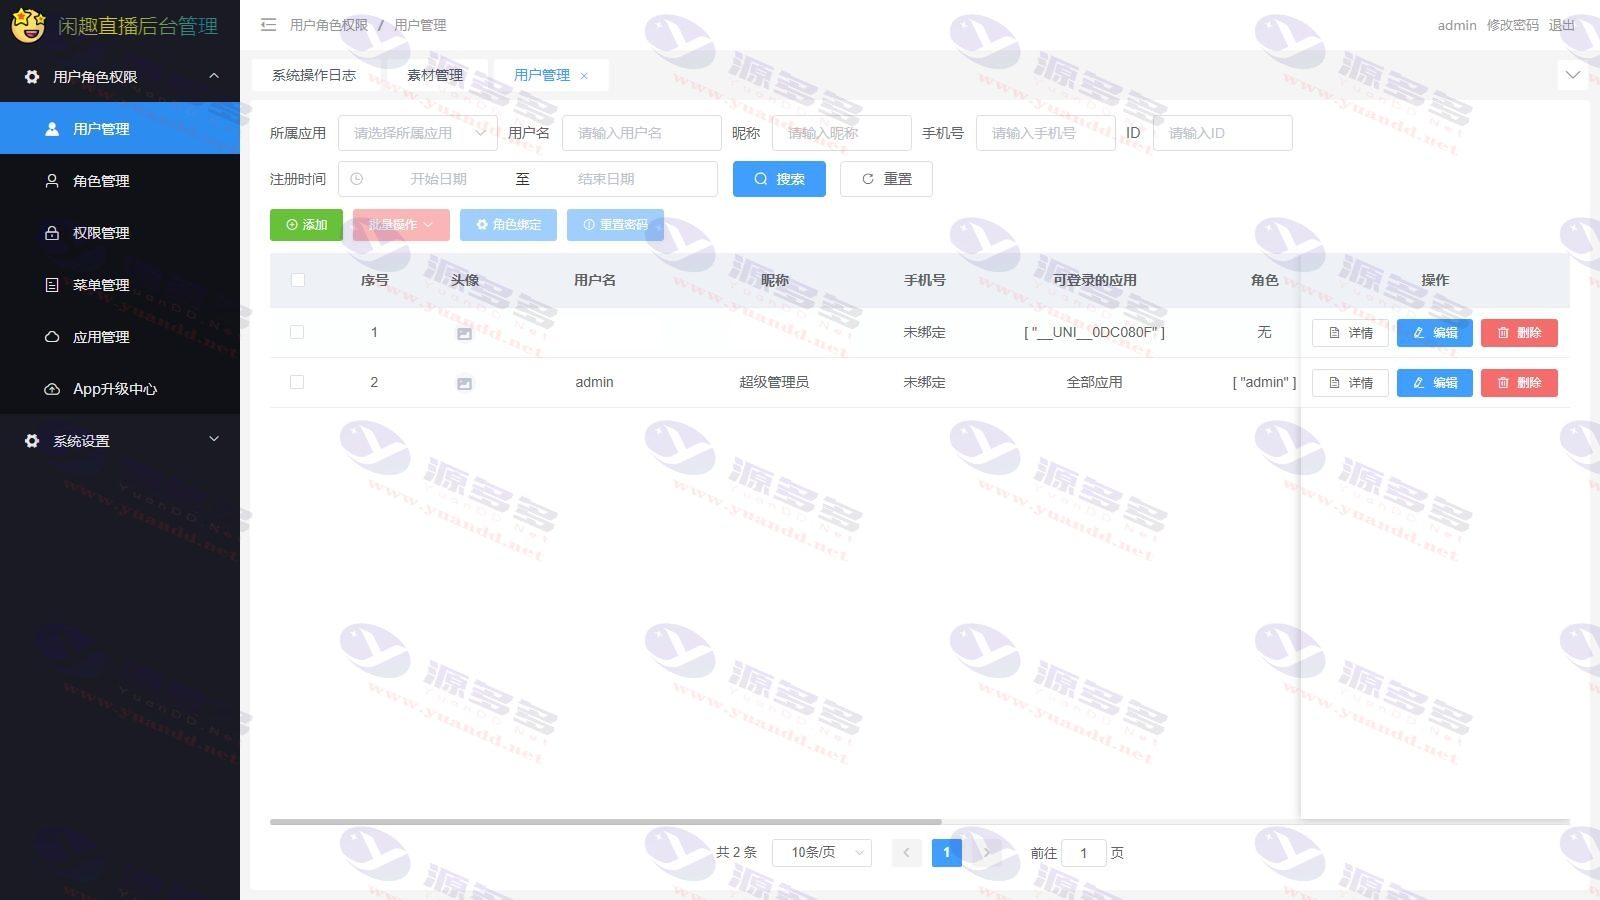The image size is (1600, 900).
Task: Open the 10条/页 page size dropdown
Action: (822, 853)
